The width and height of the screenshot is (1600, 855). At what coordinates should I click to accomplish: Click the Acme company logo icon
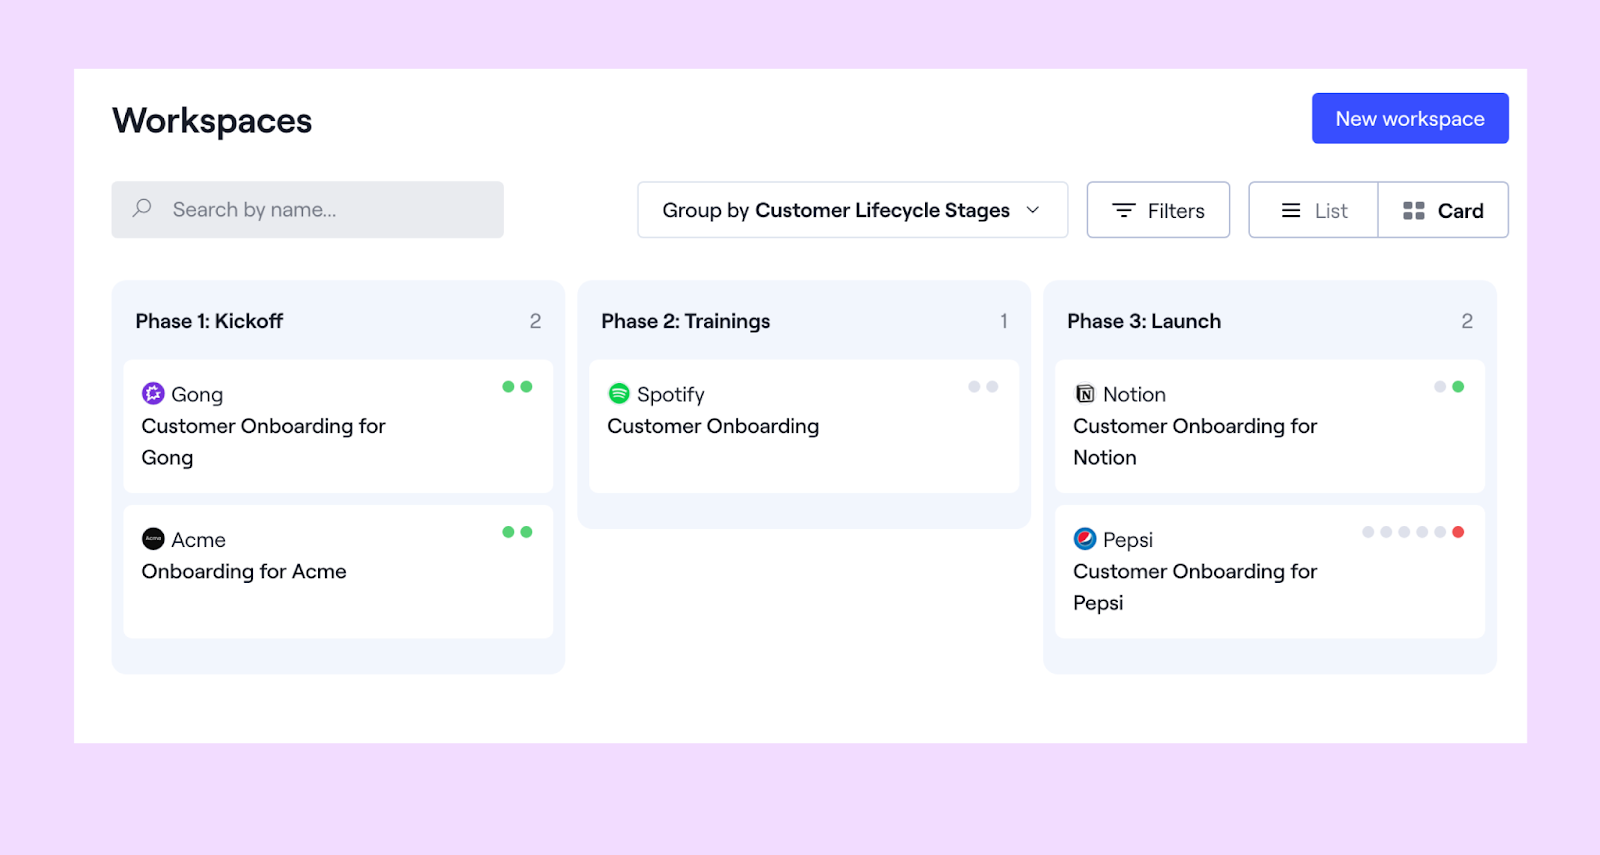pyautogui.click(x=153, y=539)
